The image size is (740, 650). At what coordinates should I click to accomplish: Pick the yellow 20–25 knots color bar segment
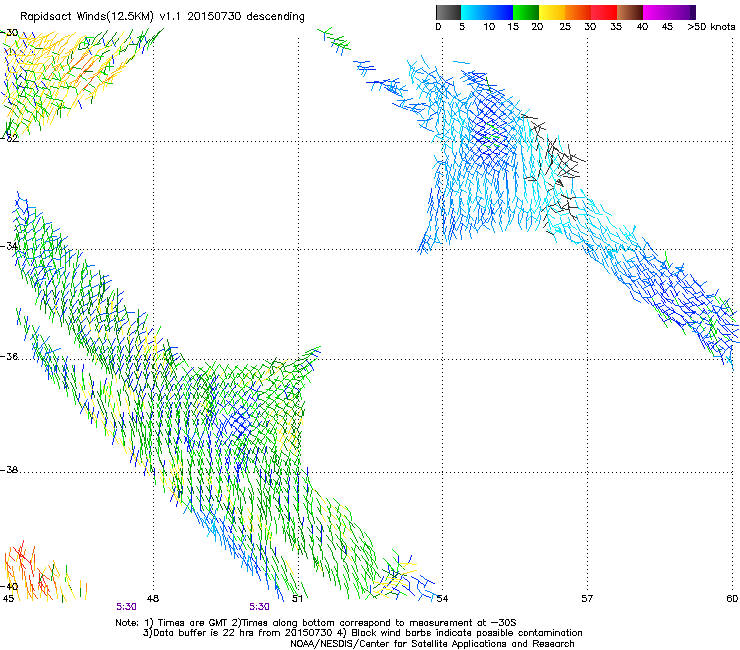coord(552,12)
